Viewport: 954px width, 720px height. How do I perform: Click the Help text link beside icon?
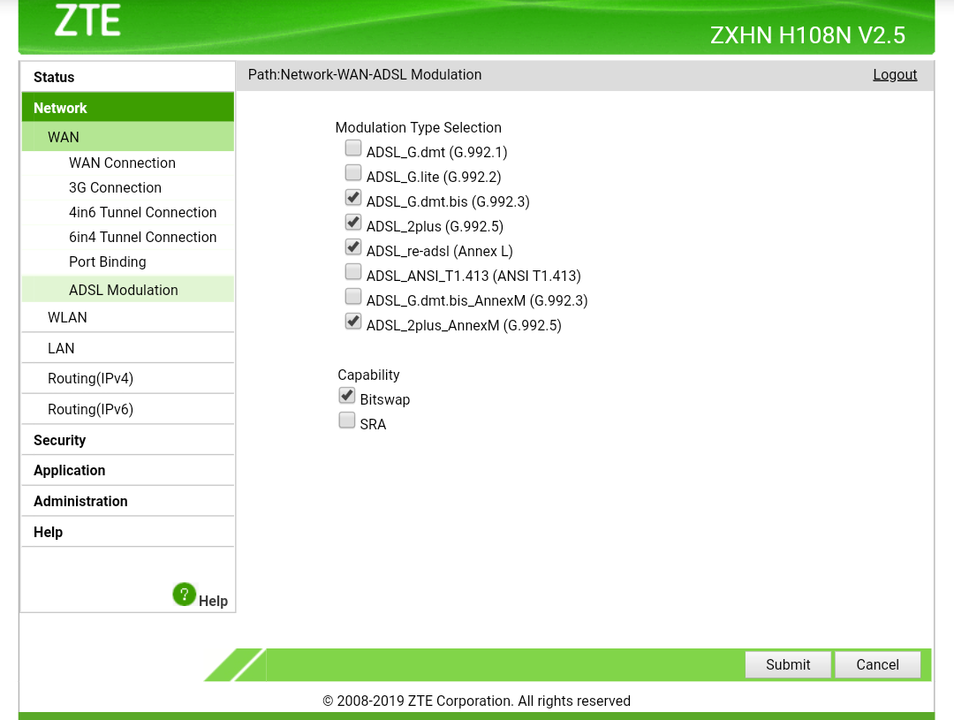tap(213, 601)
